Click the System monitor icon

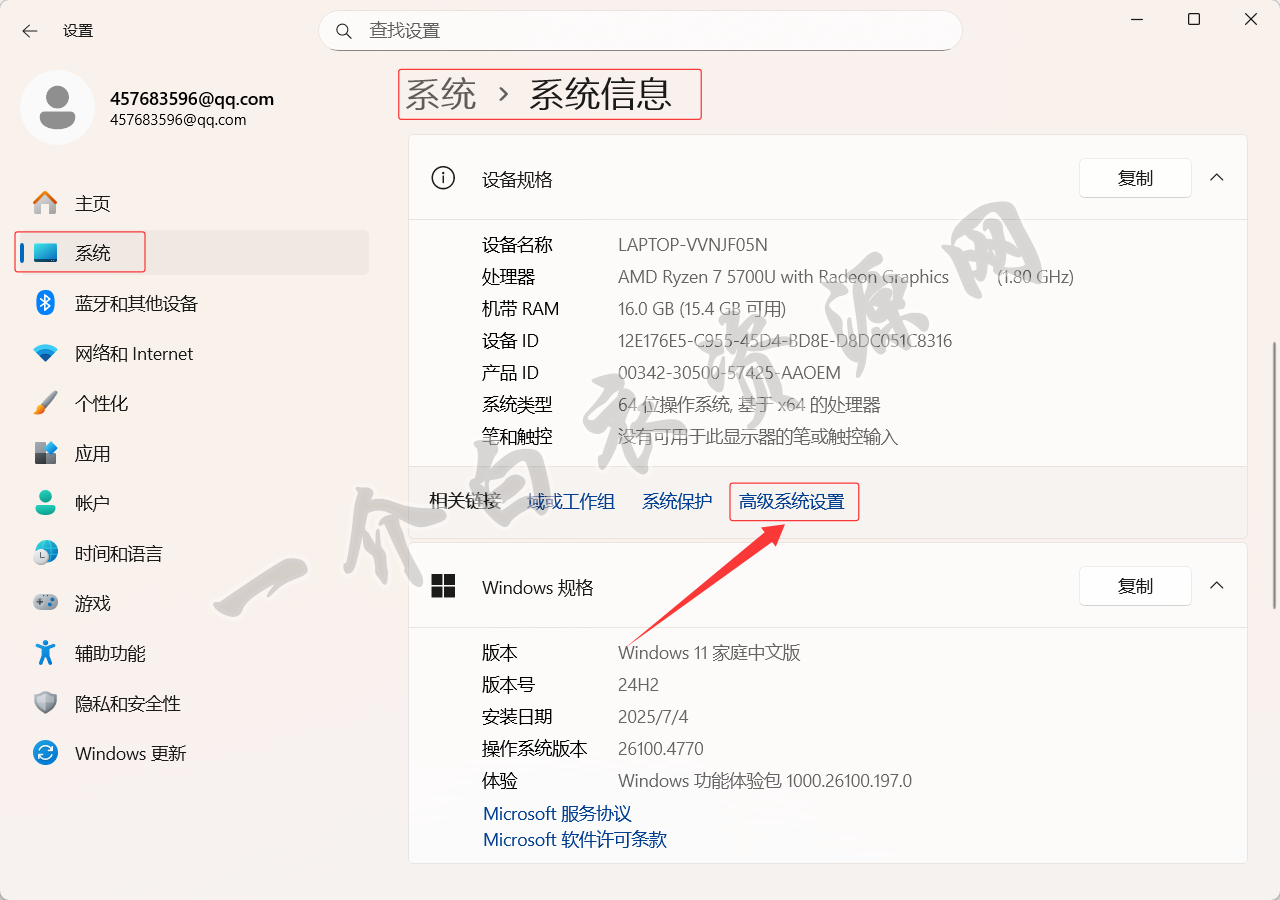45,253
